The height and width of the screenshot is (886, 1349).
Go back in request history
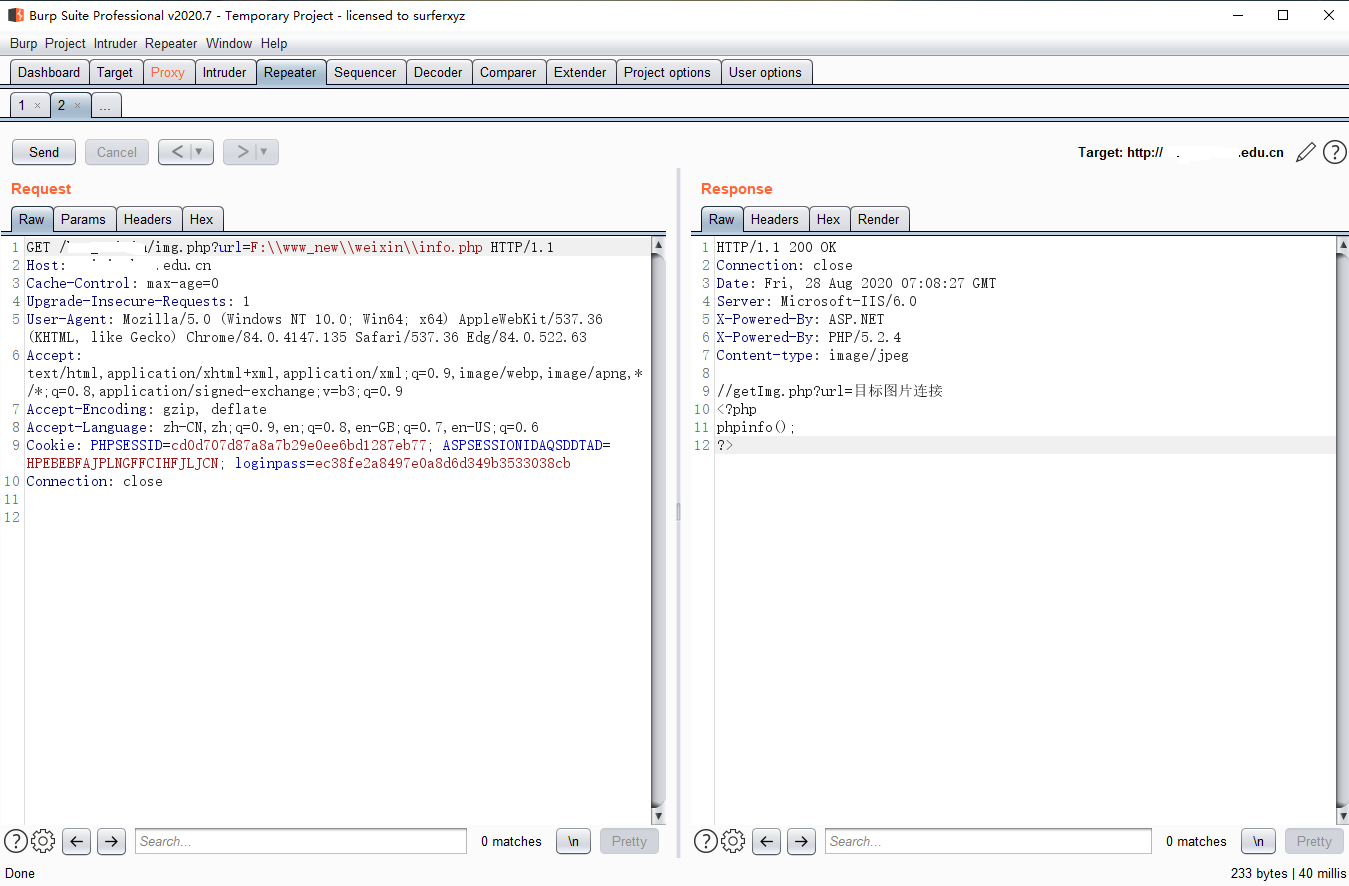pos(177,152)
